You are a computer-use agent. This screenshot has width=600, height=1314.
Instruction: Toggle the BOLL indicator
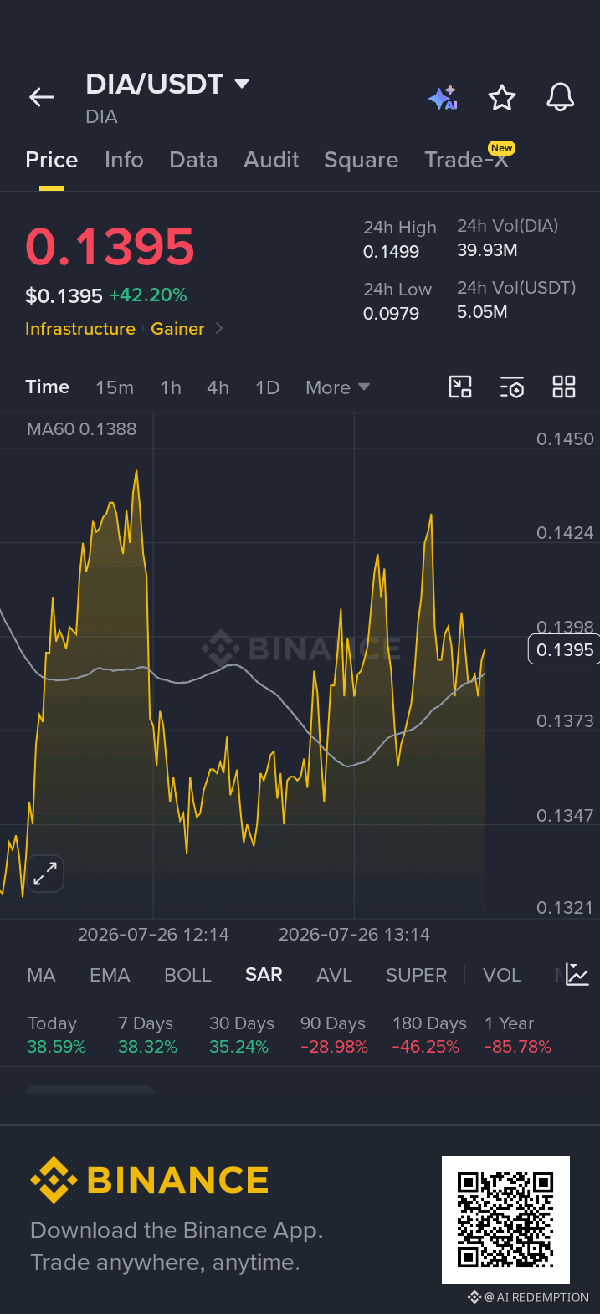[x=188, y=975]
